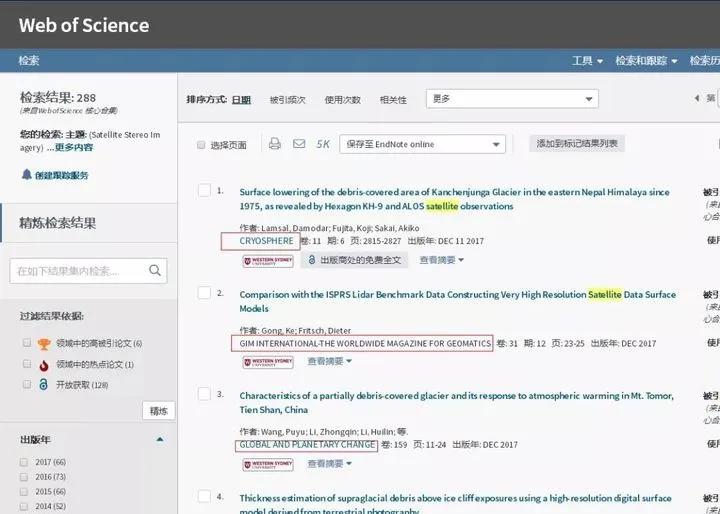Select the checkbox for result 2
720x514 pixels.
coord(204,293)
